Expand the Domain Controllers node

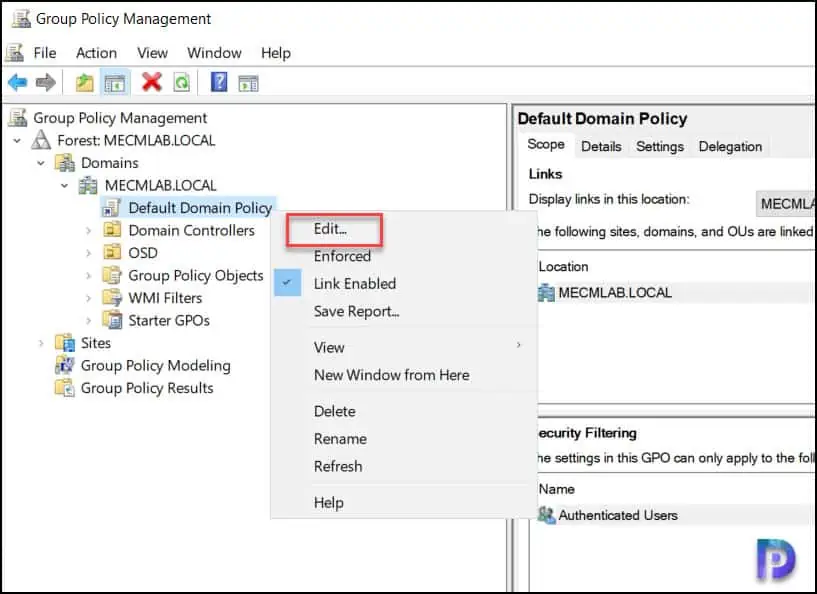(x=89, y=230)
